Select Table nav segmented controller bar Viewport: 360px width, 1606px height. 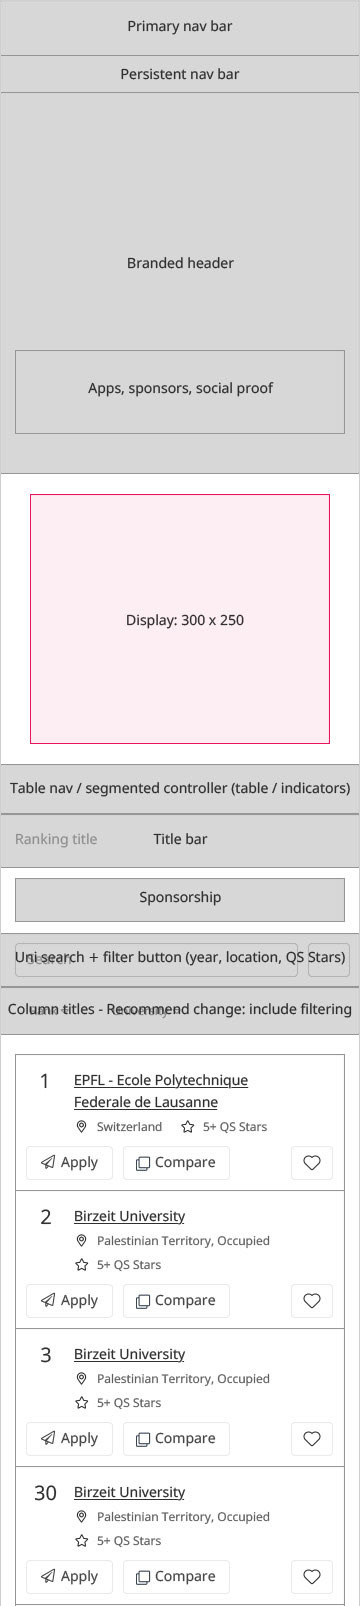pos(180,789)
